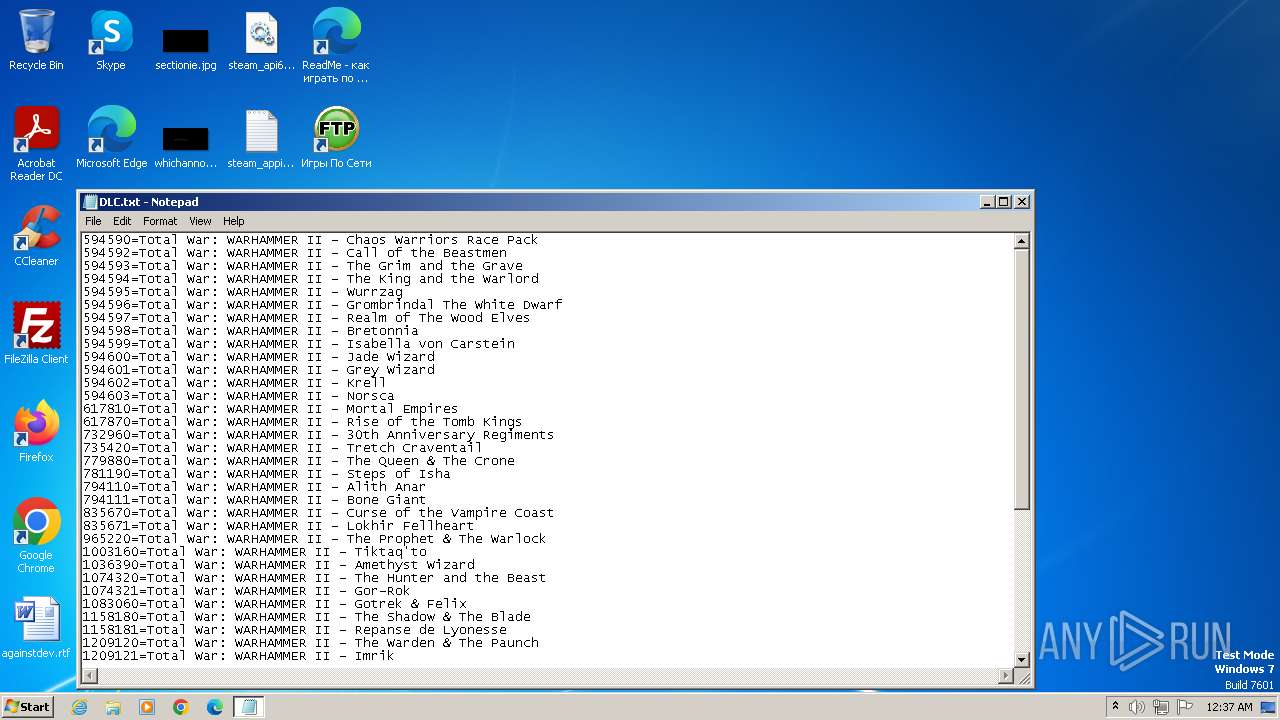Open Notepad Format menu

(160, 221)
